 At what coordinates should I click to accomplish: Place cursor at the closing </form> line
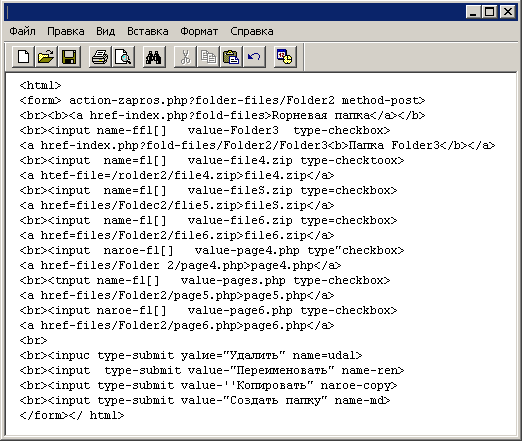tap(72, 415)
